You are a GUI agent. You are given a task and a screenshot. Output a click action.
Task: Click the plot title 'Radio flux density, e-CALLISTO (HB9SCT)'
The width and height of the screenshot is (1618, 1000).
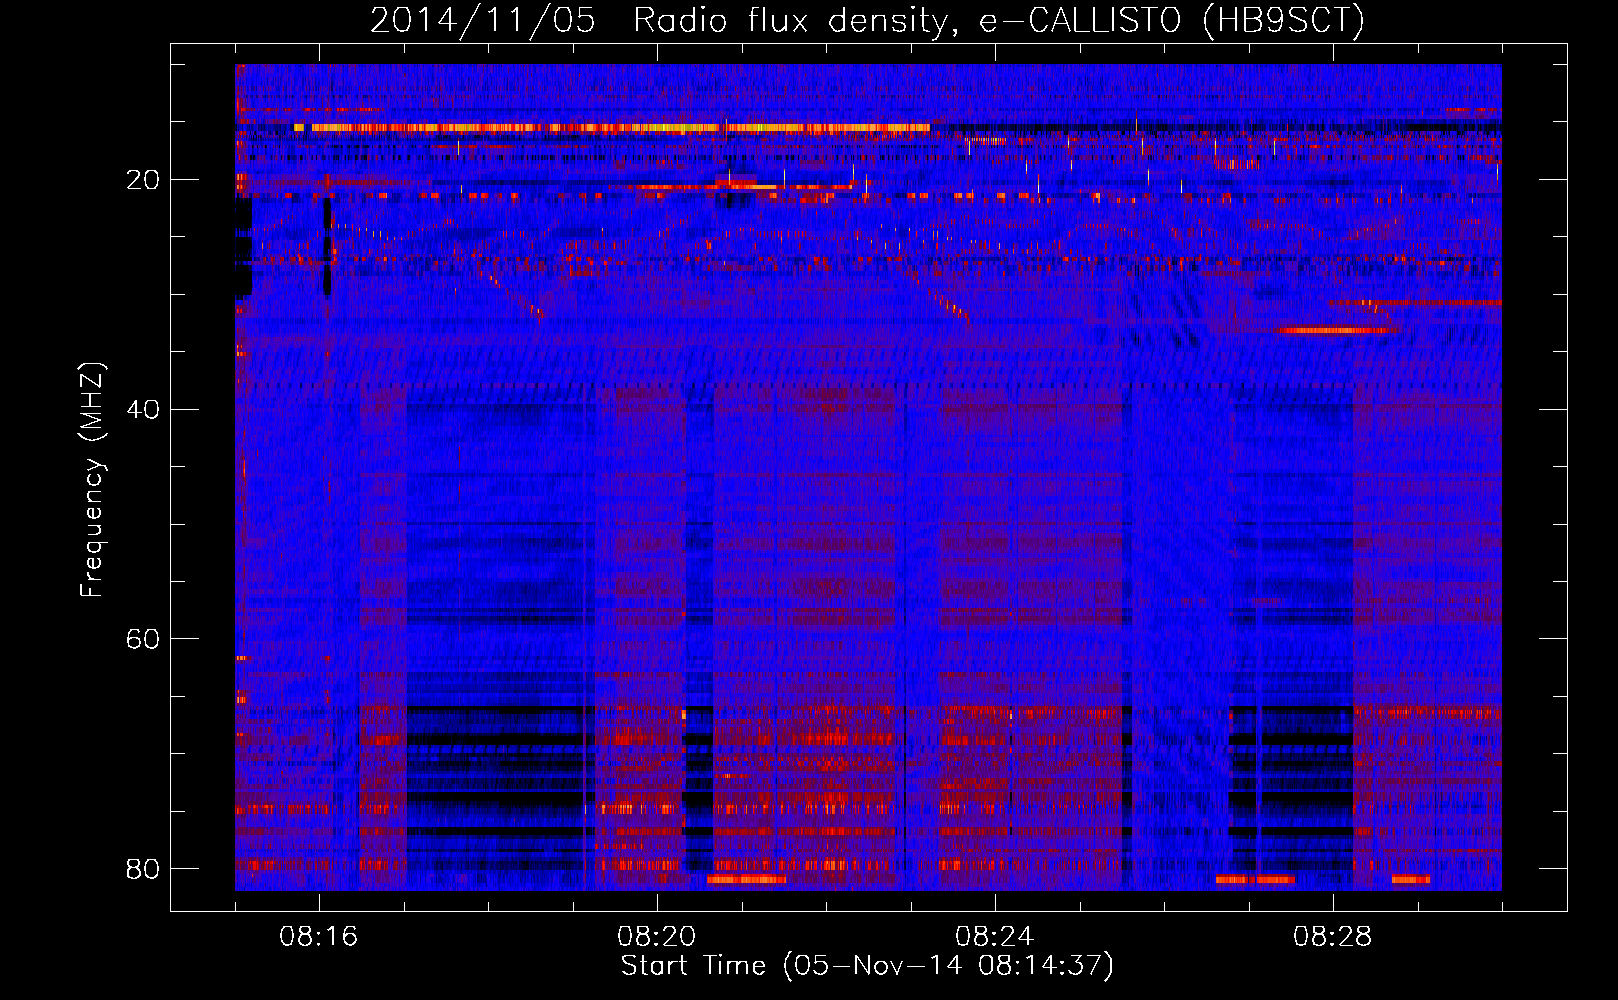[998, 21]
